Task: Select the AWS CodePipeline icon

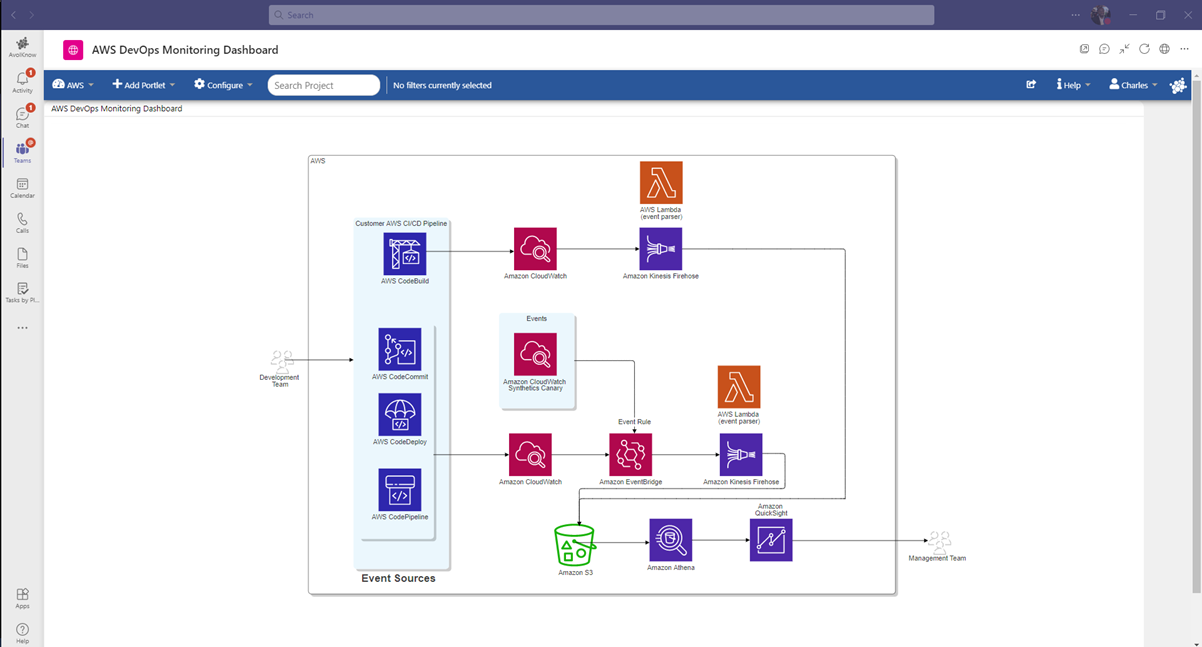Action: point(399,490)
